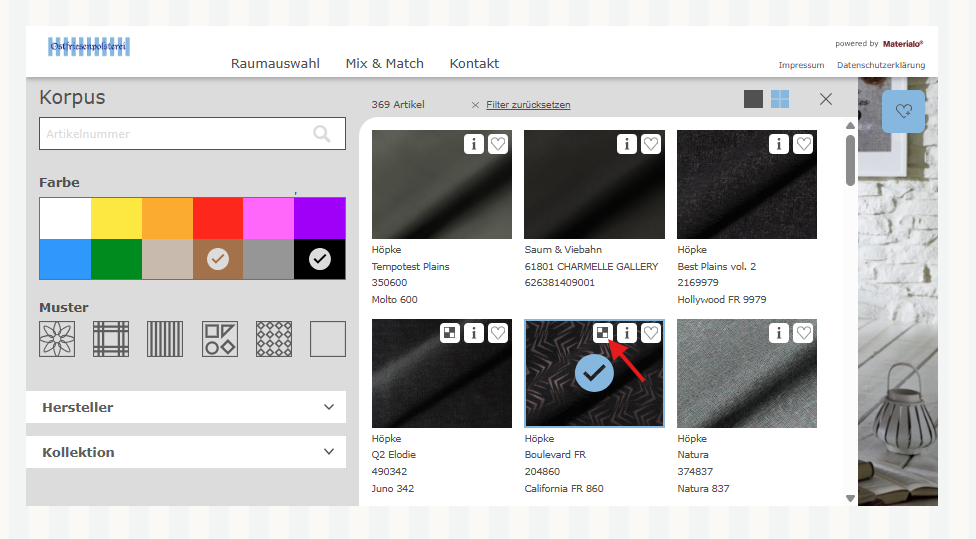Select the floral pattern filter icon
Screen dimensions: 976x539
pyautogui.click(x=57, y=339)
